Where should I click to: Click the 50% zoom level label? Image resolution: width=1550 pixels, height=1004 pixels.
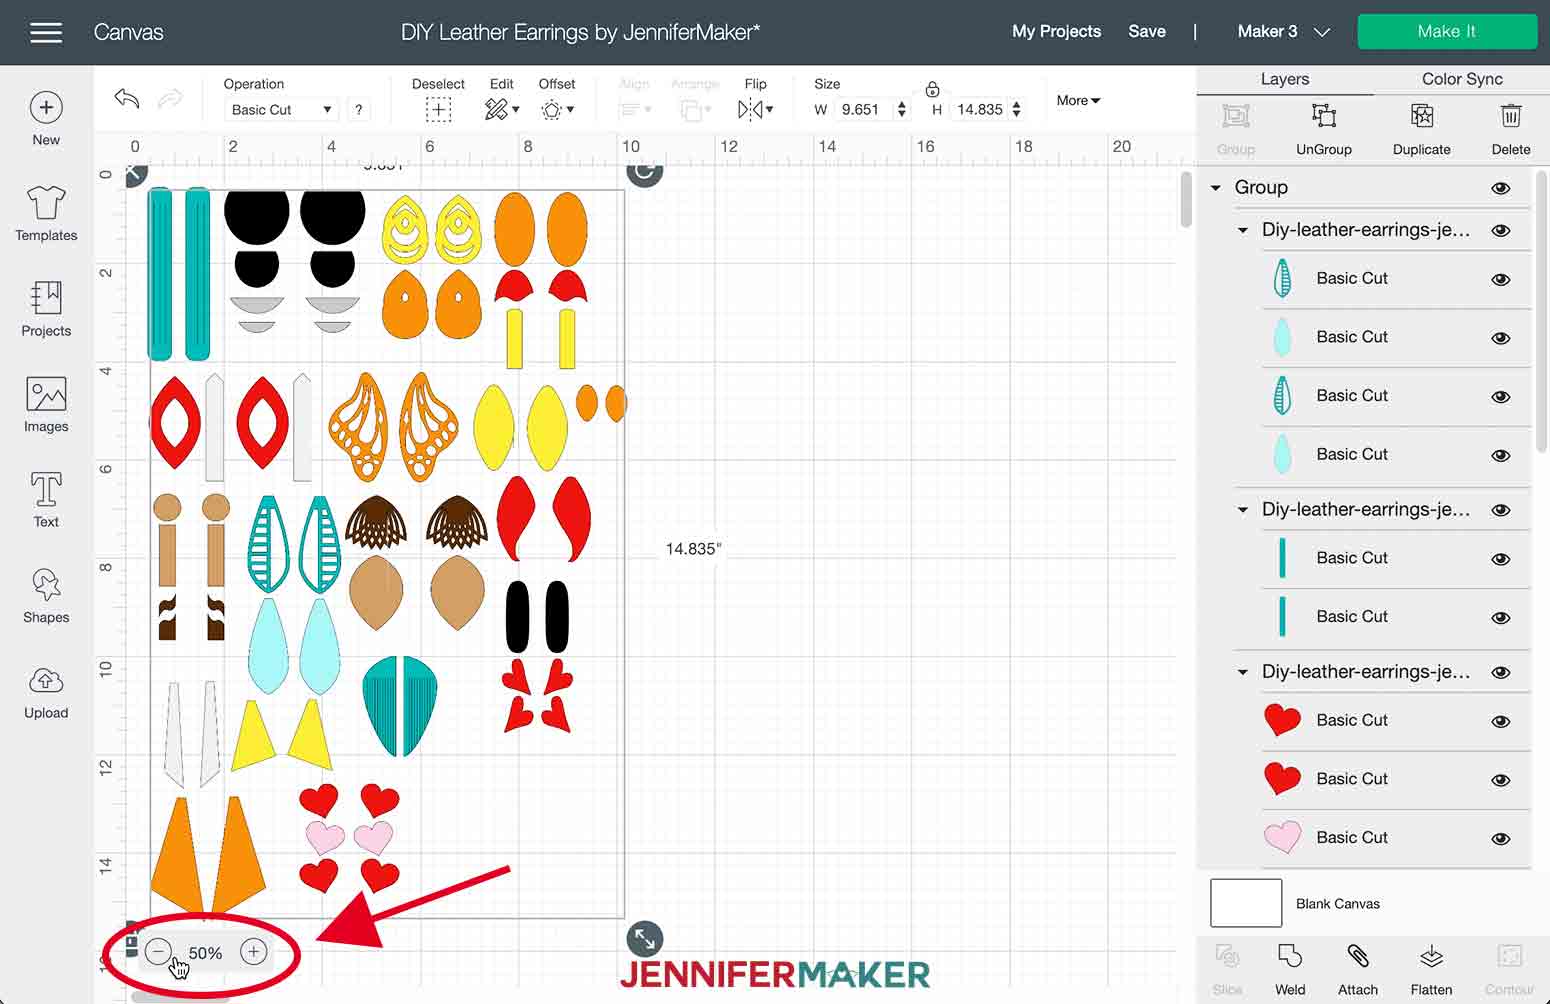205,953
